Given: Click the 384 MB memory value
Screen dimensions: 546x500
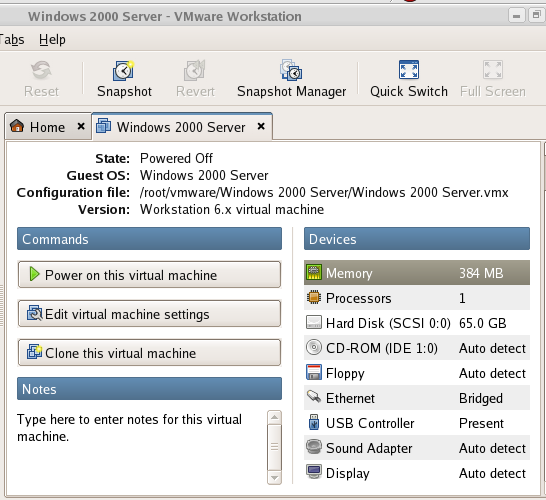Looking at the screenshot, I should [x=481, y=273].
